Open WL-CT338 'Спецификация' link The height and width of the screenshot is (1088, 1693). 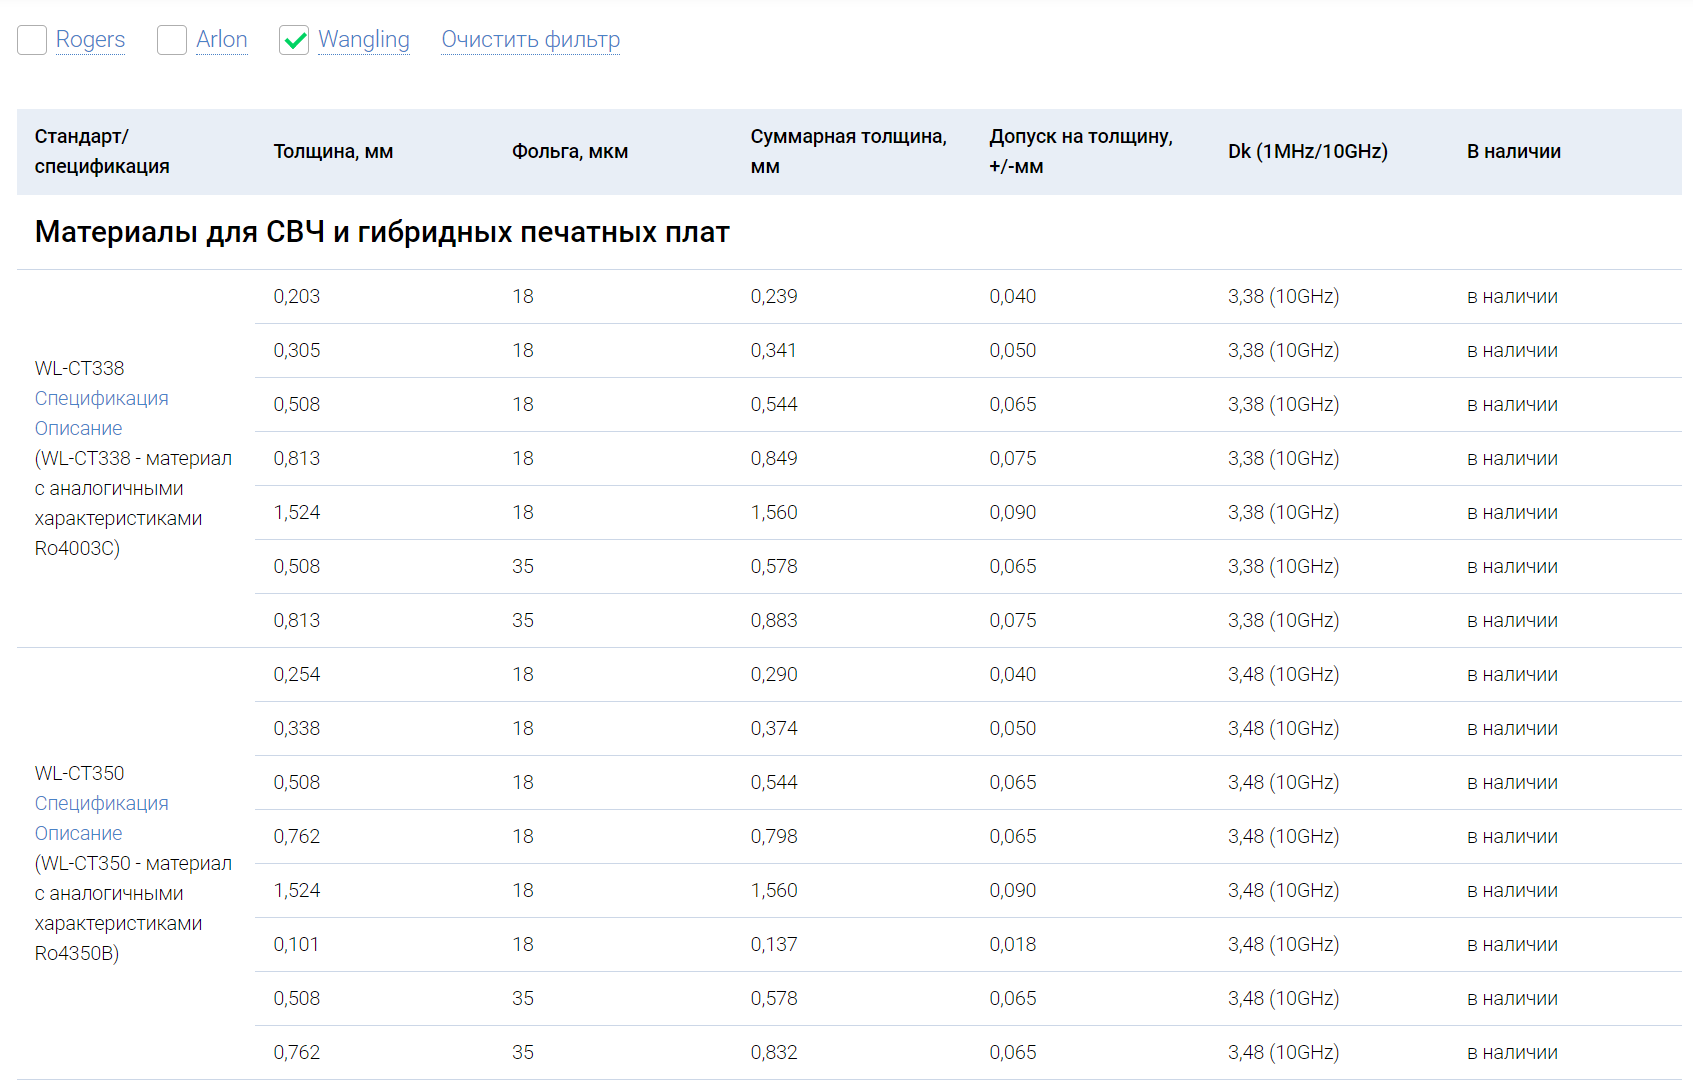click(x=102, y=398)
